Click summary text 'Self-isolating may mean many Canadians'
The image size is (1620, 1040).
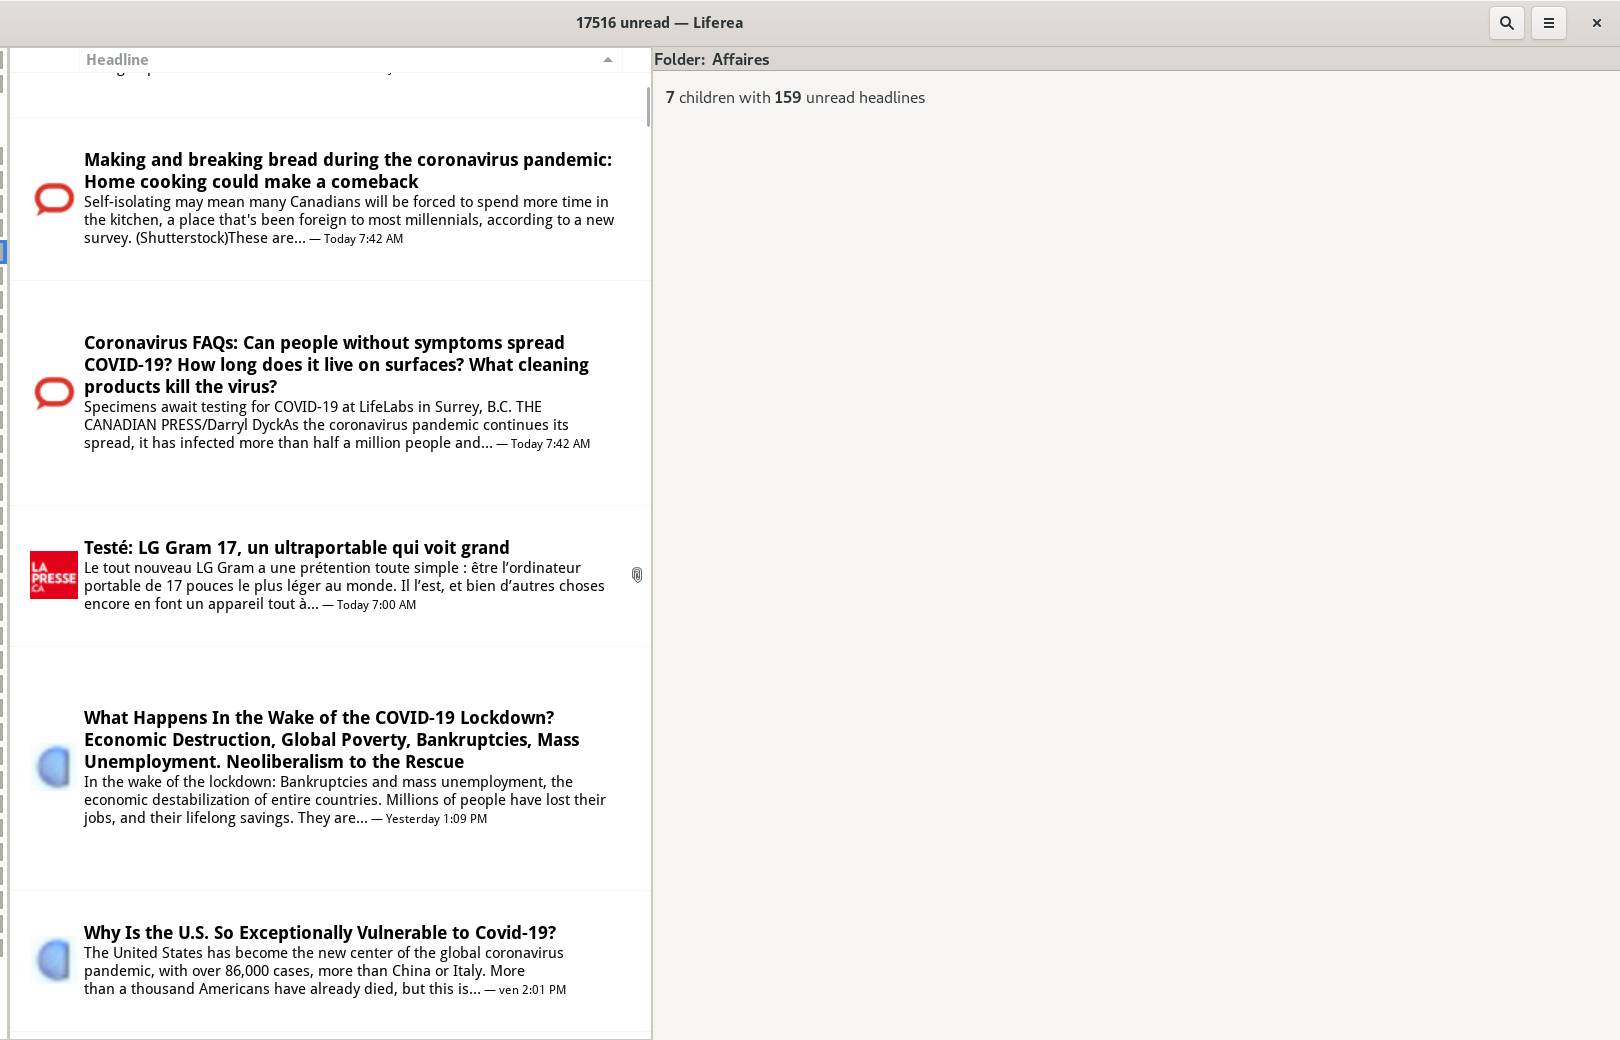coord(349,219)
